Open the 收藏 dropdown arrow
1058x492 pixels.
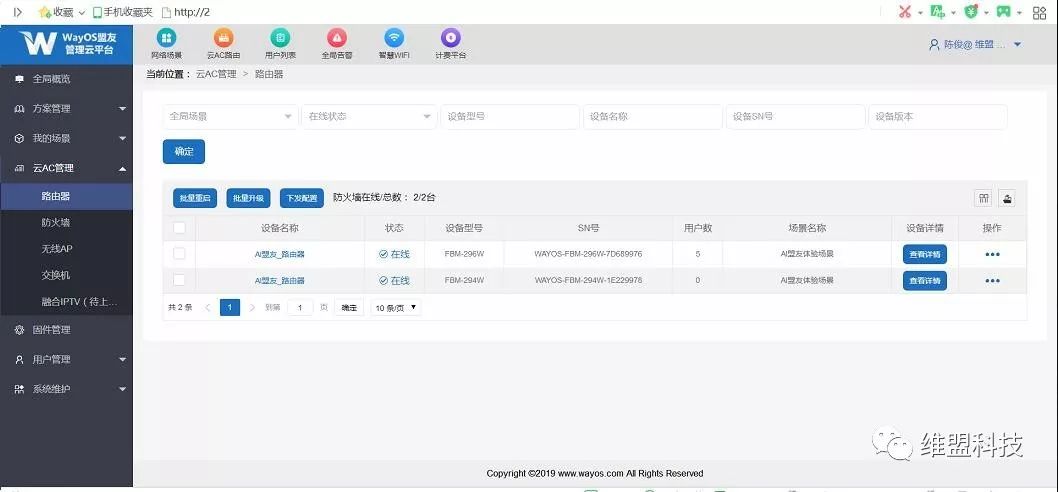coord(82,13)
